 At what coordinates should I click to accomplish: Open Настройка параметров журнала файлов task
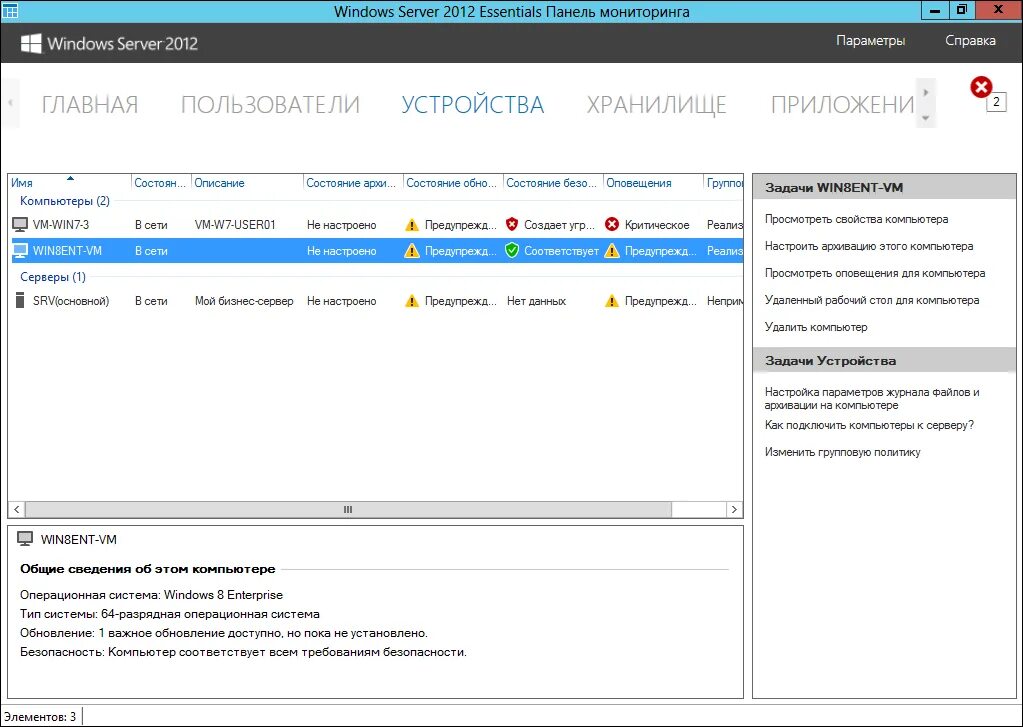(x=872, y=399)
